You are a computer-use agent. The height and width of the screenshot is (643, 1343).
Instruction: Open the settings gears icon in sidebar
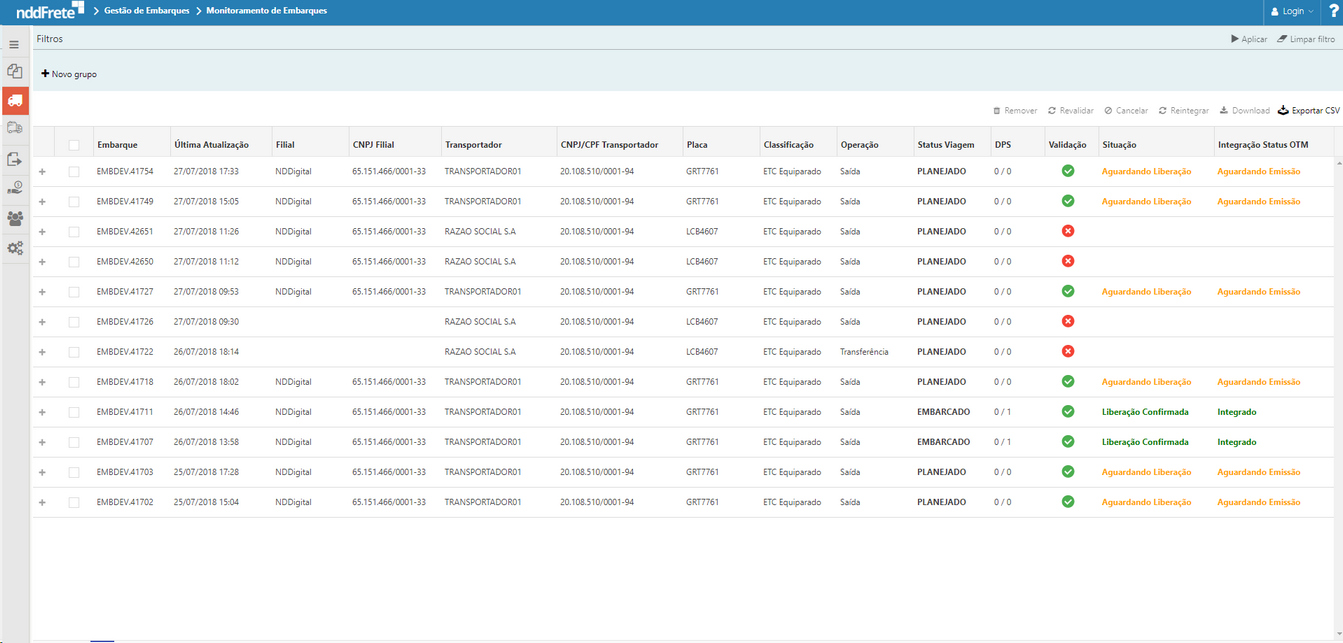point(14,246)
